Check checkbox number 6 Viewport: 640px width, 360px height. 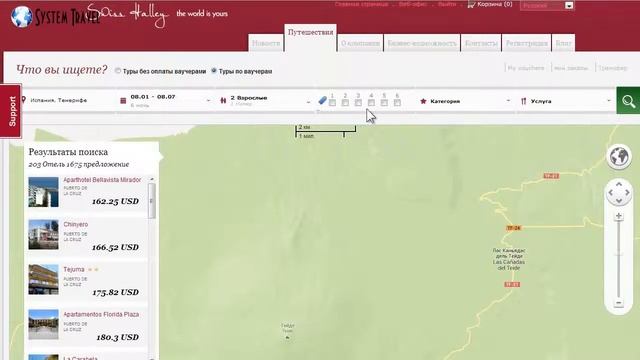click(397, 103)
